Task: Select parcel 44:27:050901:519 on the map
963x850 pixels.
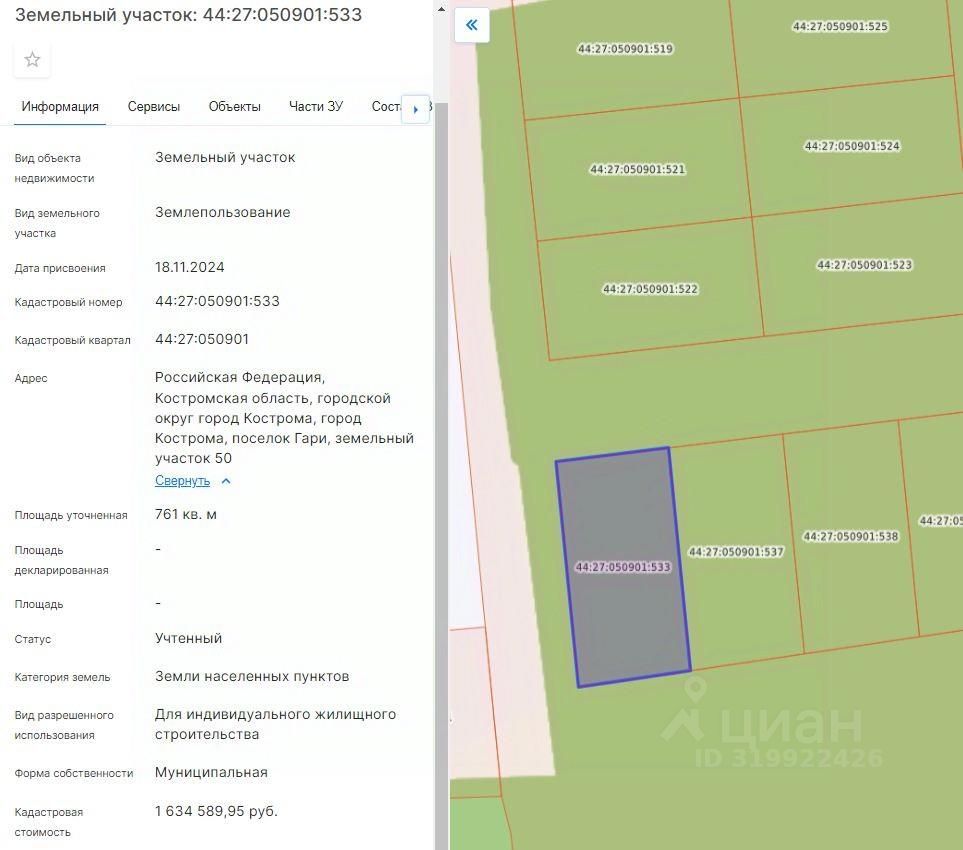Action: pos(625,49)
